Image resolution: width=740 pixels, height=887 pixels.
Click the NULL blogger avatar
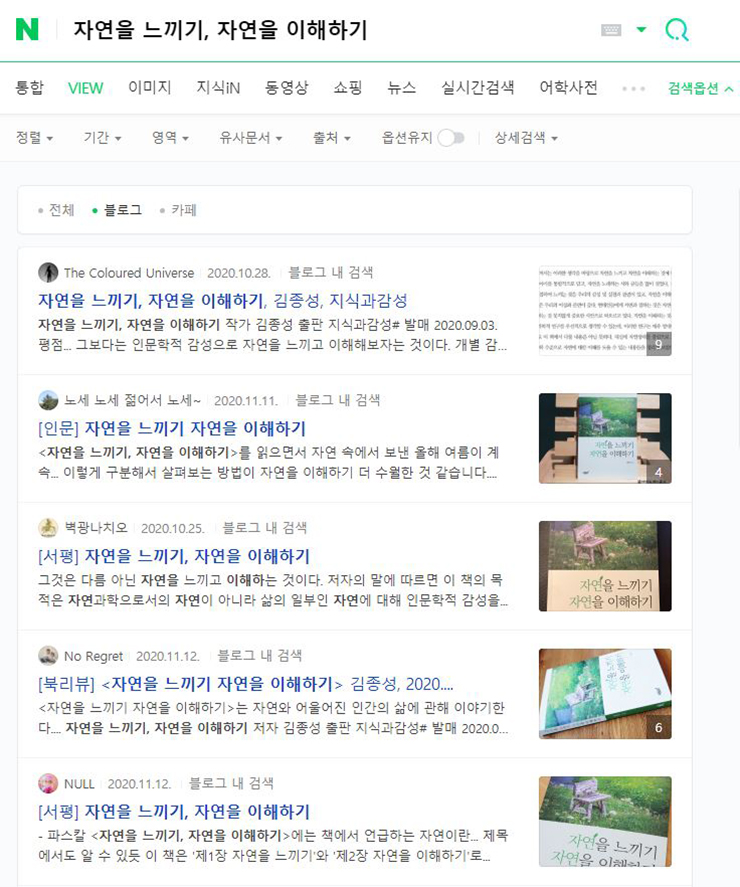pyautogui.click(x=48, y=783)
